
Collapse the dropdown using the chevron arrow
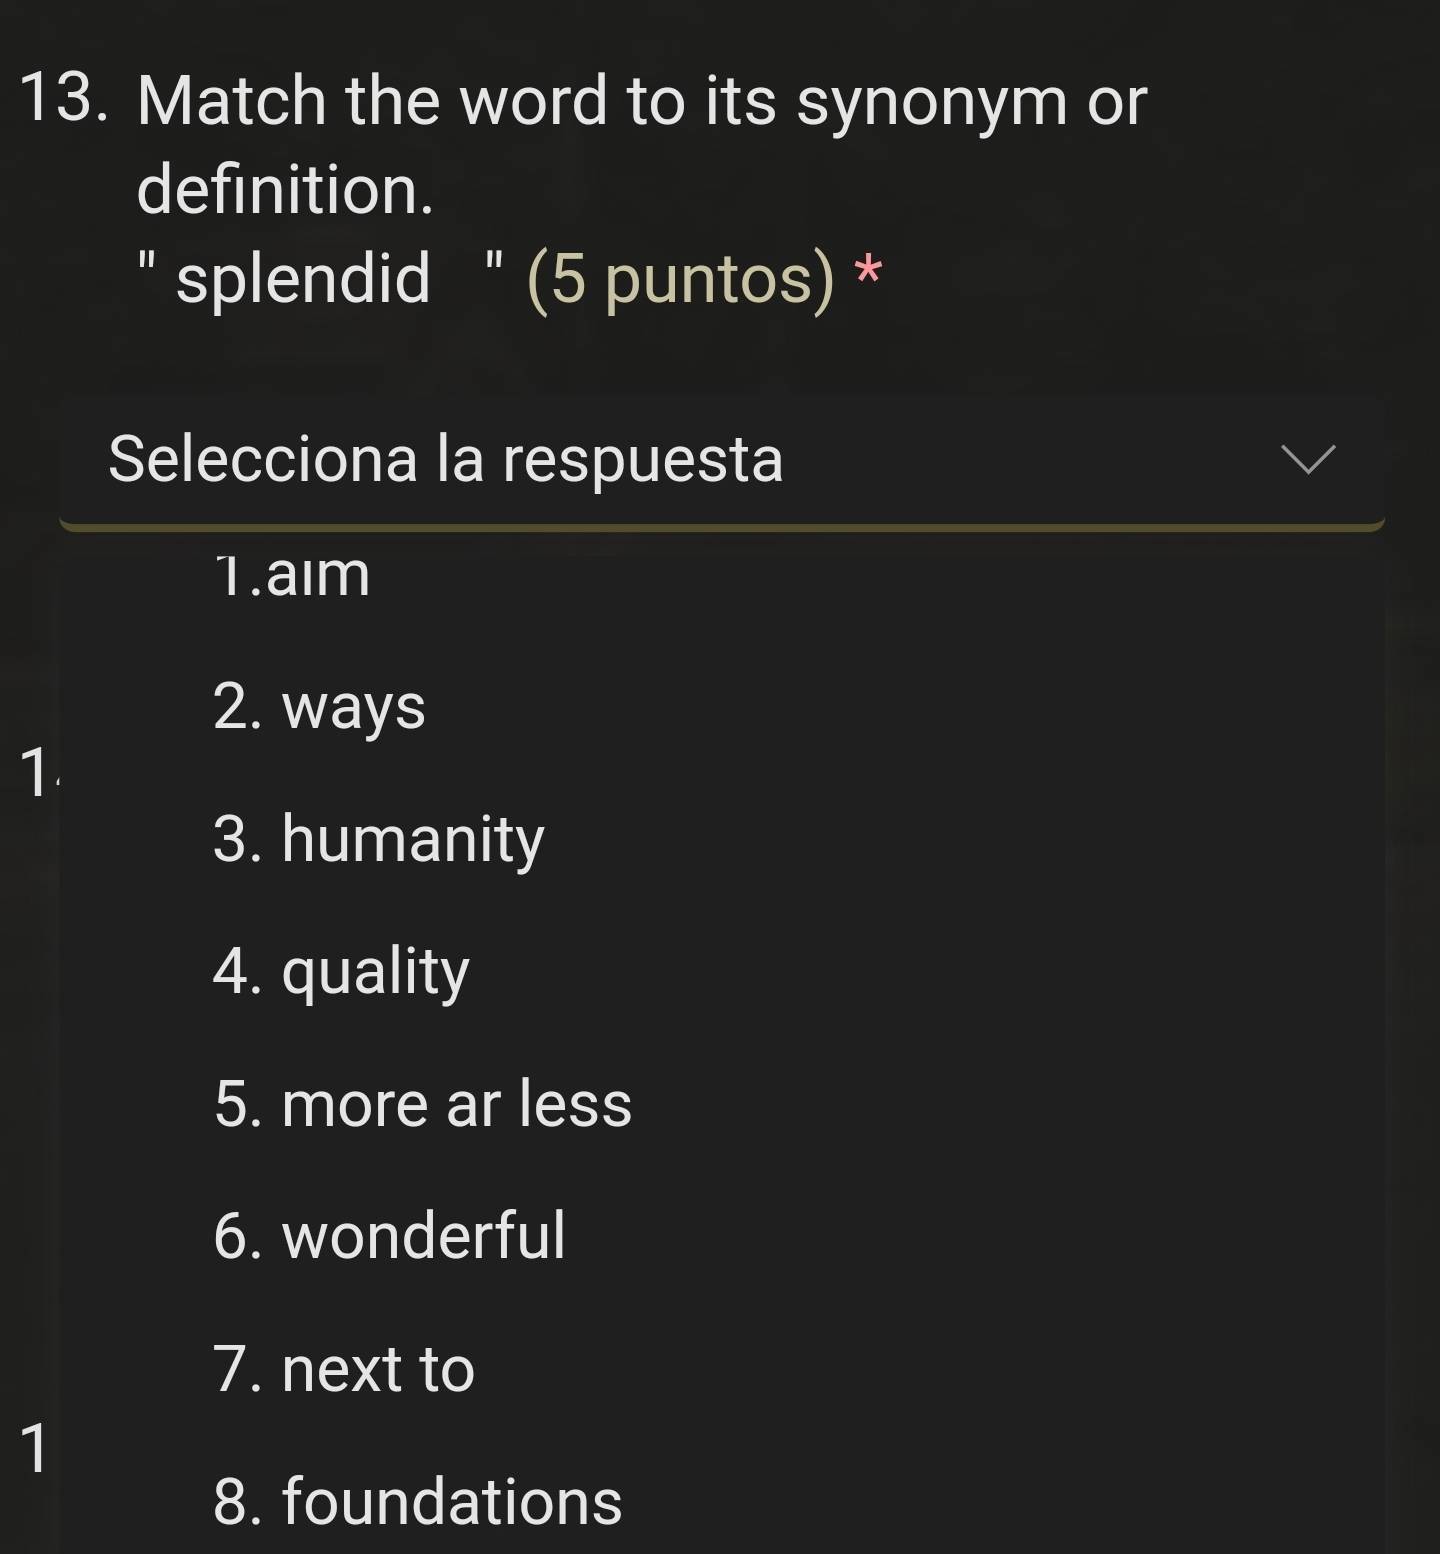[x=1308, y=459]
